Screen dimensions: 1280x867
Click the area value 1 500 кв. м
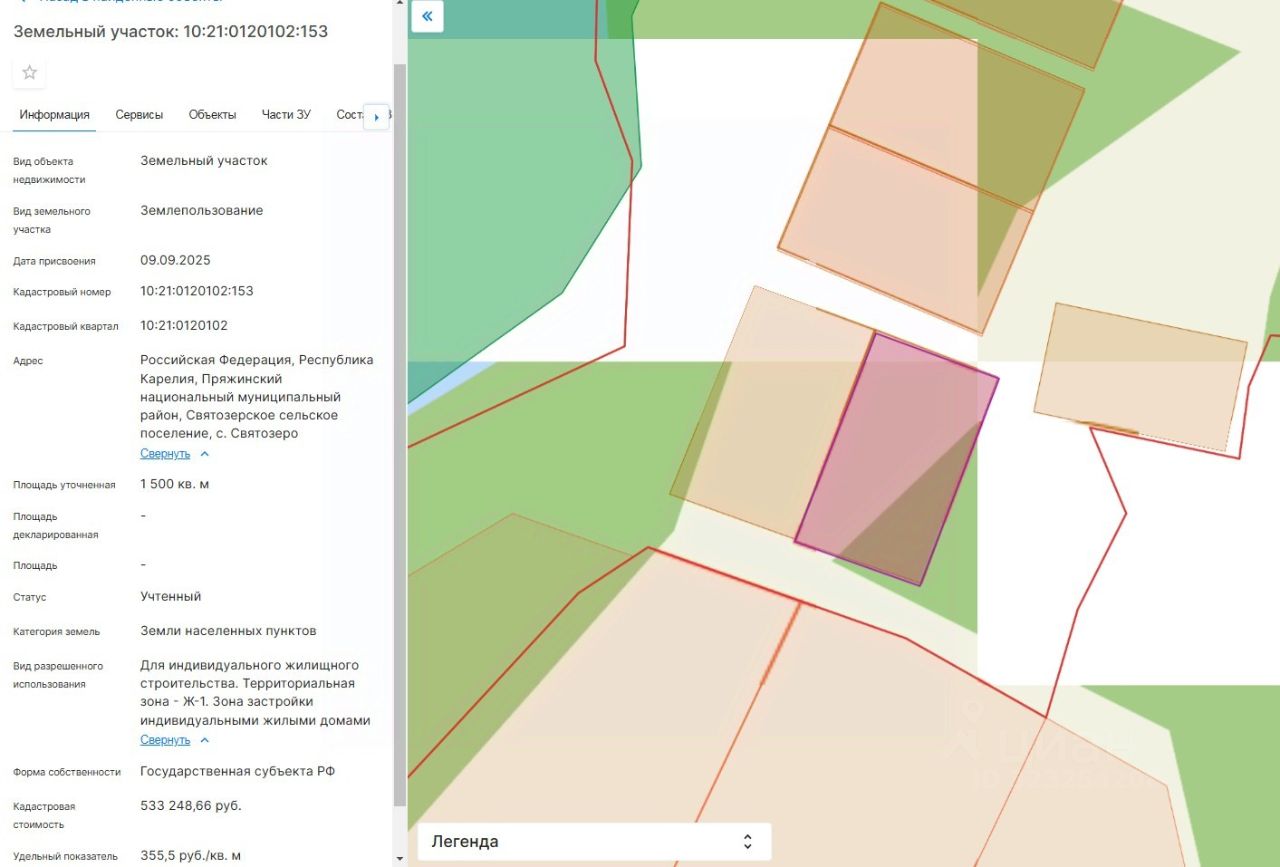tap(175, 484)
